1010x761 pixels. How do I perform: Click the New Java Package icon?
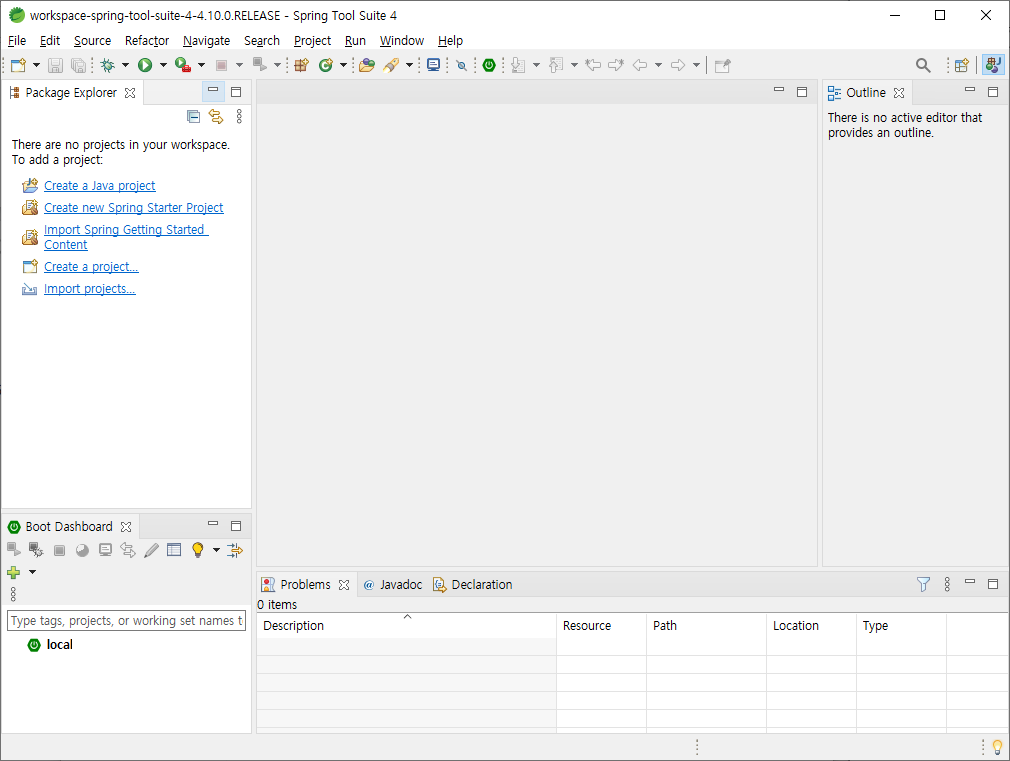[301, 65]
